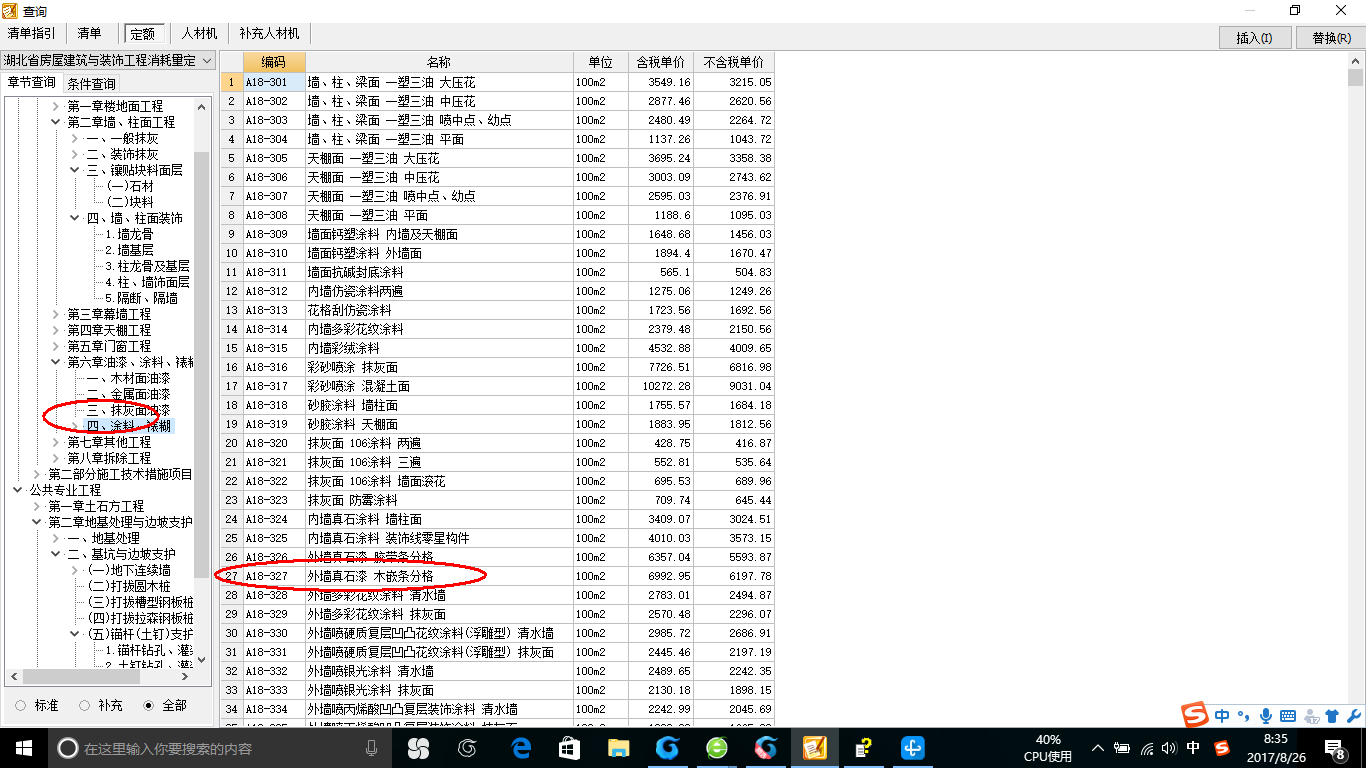This screenshot has width=1366, height=768.
Task: Click 替换(R) button
Action: click(x=1330, y=37)
